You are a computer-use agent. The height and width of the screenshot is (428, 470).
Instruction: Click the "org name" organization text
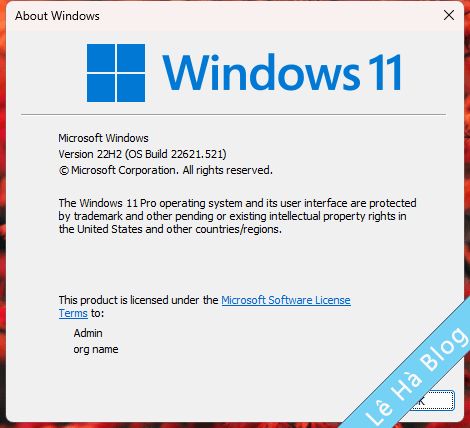[x=96, y=349]
